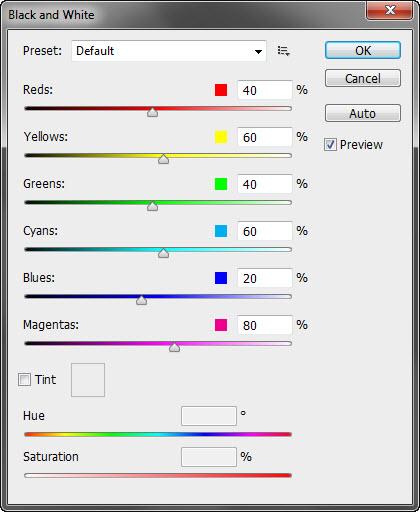Open the Preset dropdown showing Default

click(x=169, y=51)
